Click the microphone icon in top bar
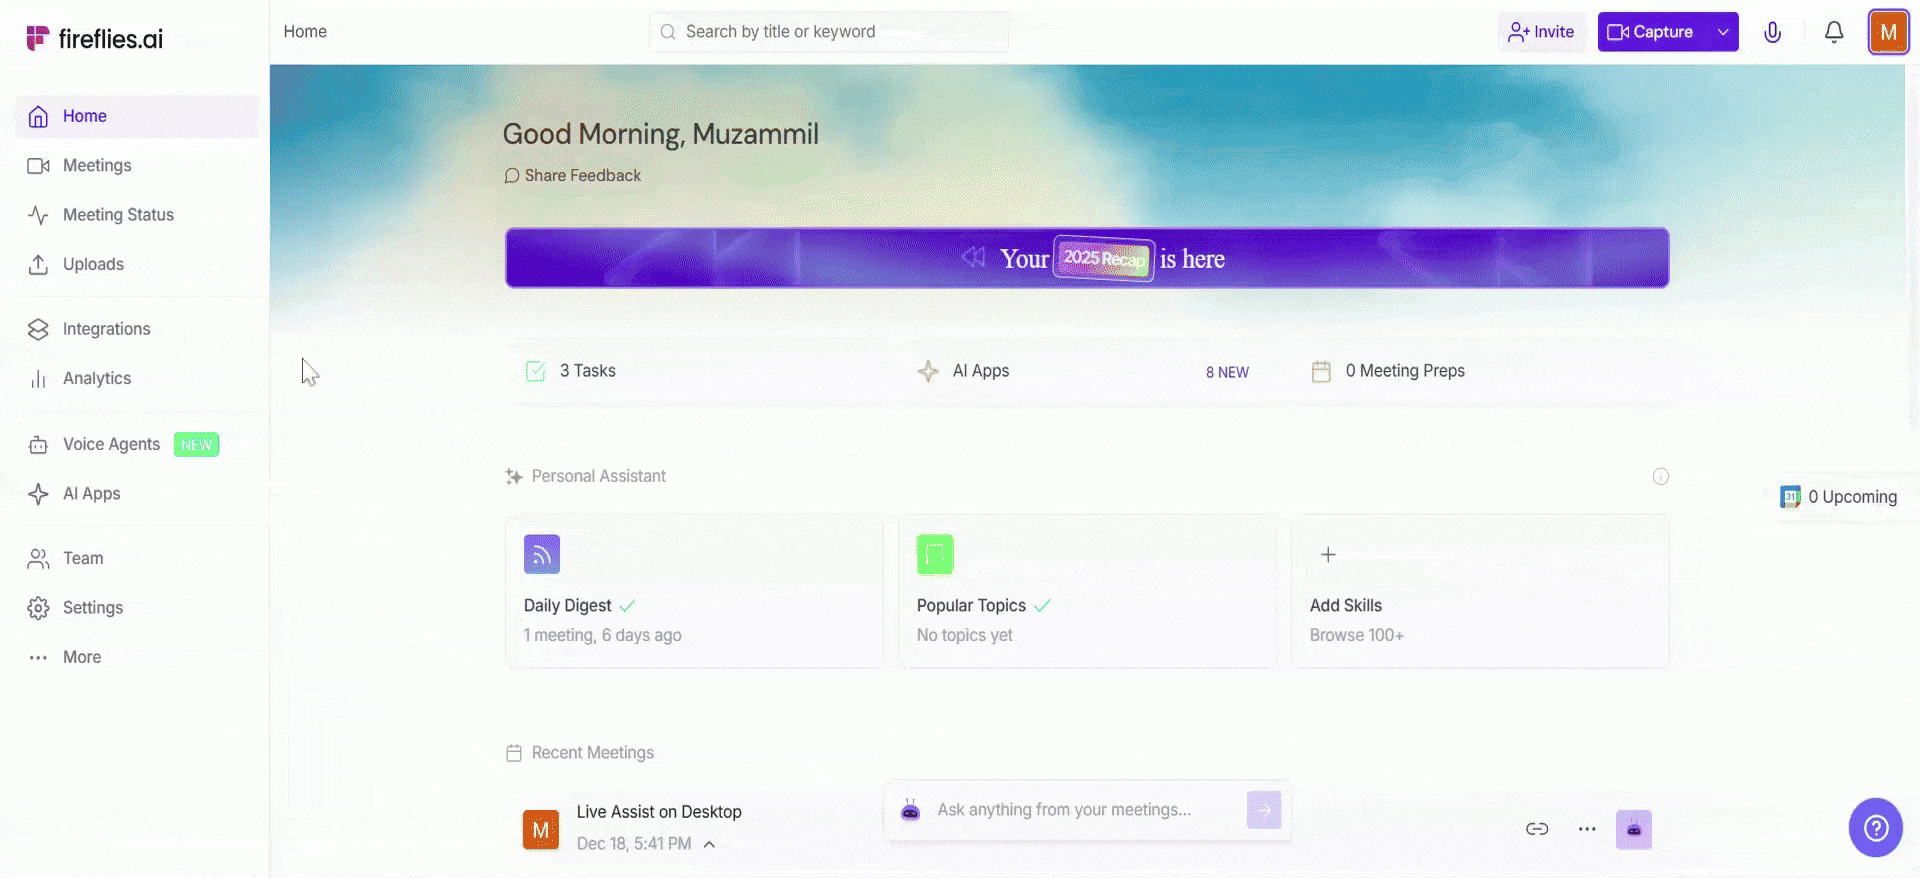Screen dimensions: 1920x878 coord(1772,32)
